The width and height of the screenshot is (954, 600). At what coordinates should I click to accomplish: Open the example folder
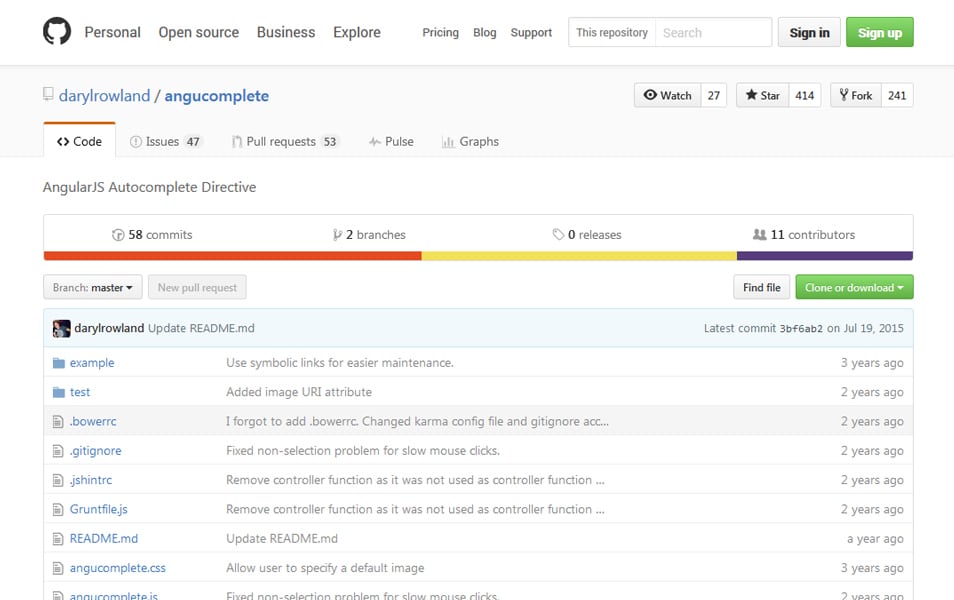(92, 363)
